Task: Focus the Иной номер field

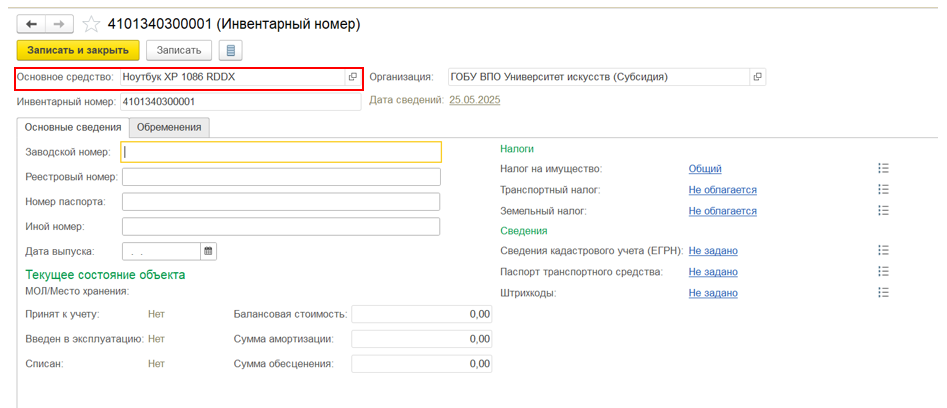Action: click(x=281, y=226)
